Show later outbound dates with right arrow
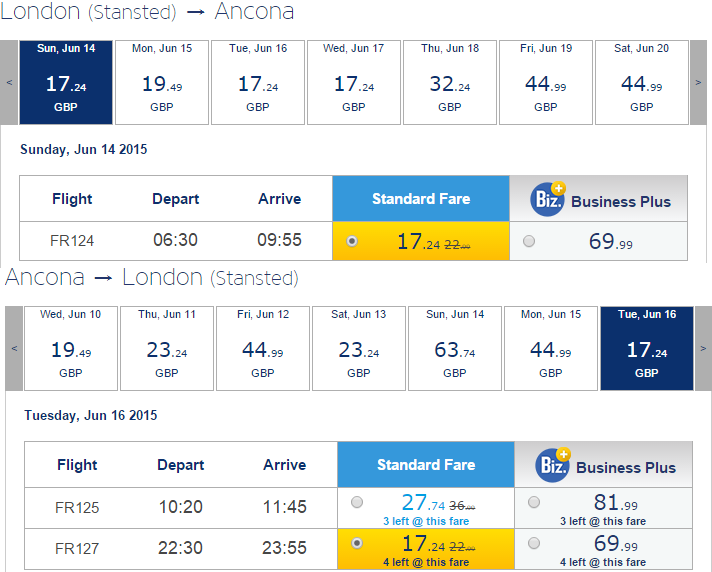Image resolution: width=712 pixels, height=572 pixels. (x=698, y=82)
